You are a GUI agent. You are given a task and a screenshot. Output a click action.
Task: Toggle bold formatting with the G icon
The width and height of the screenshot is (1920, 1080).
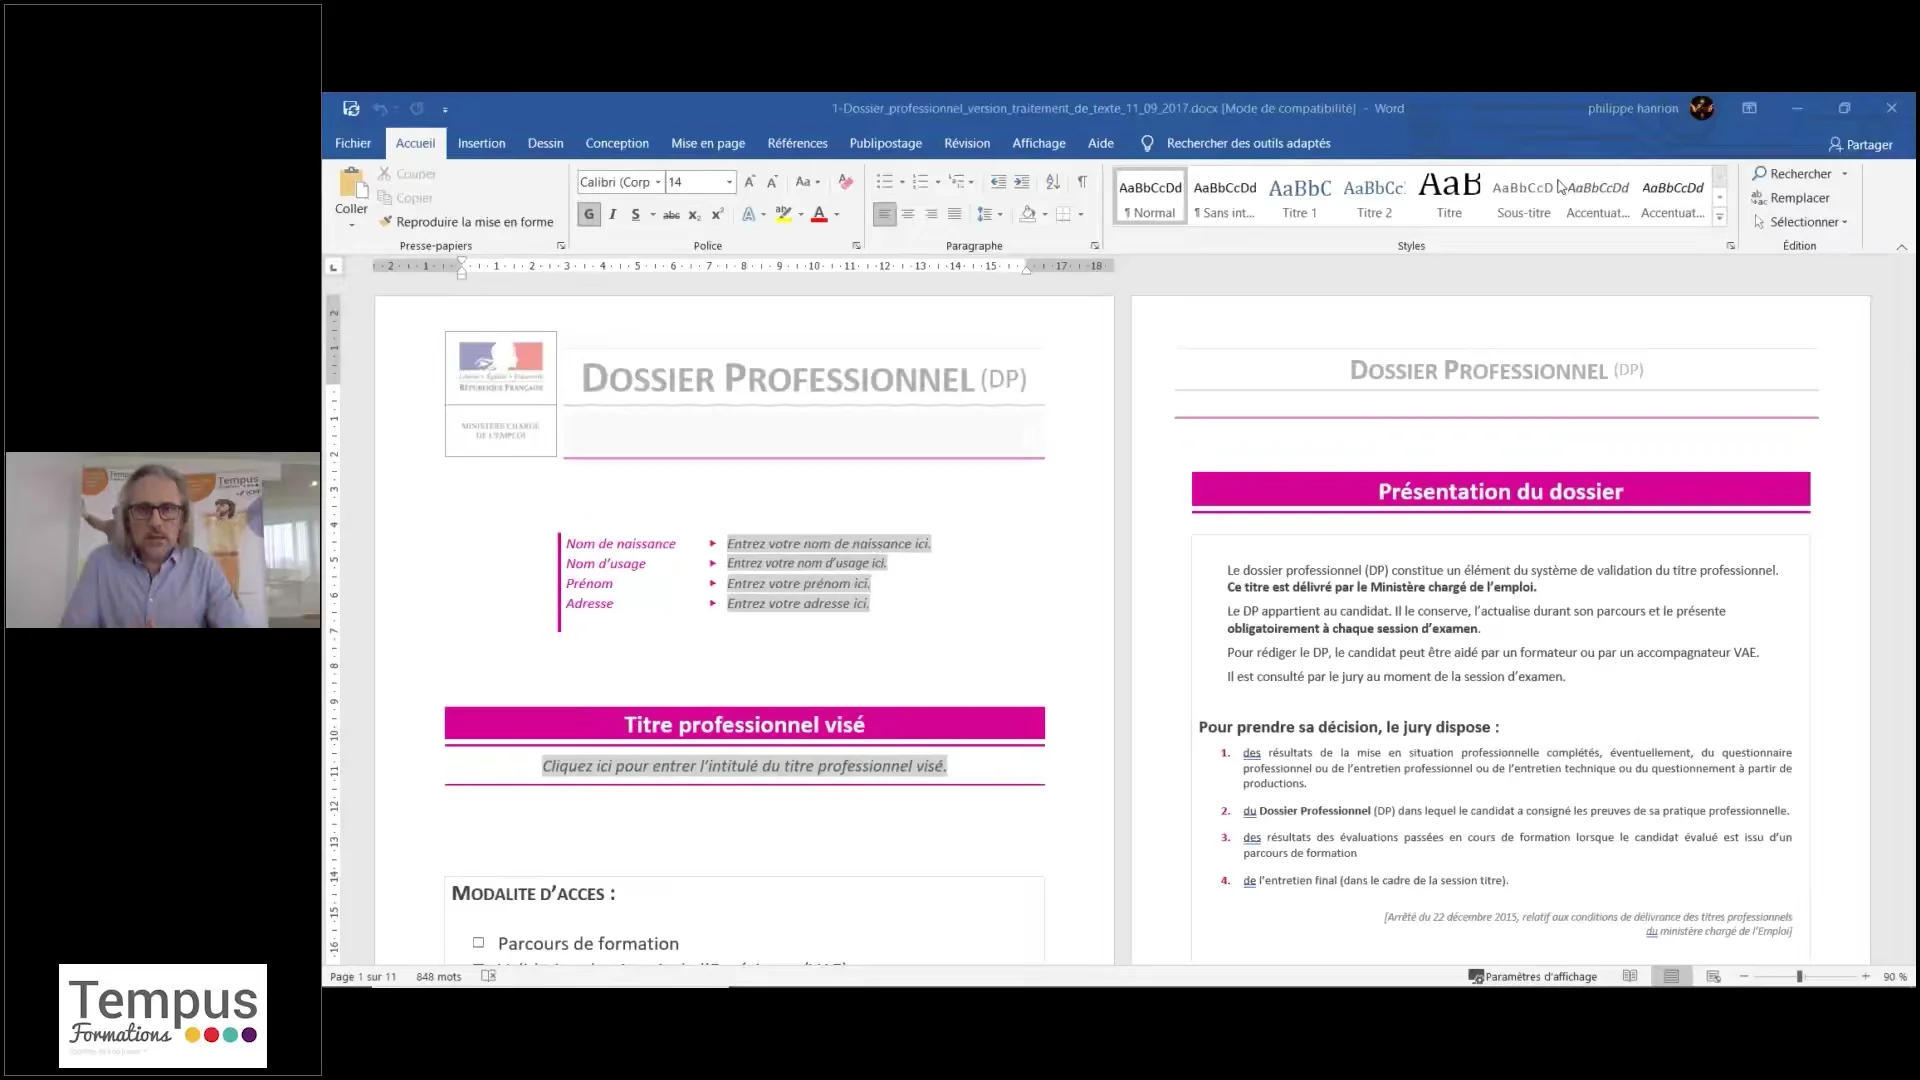tap(589, 214)
